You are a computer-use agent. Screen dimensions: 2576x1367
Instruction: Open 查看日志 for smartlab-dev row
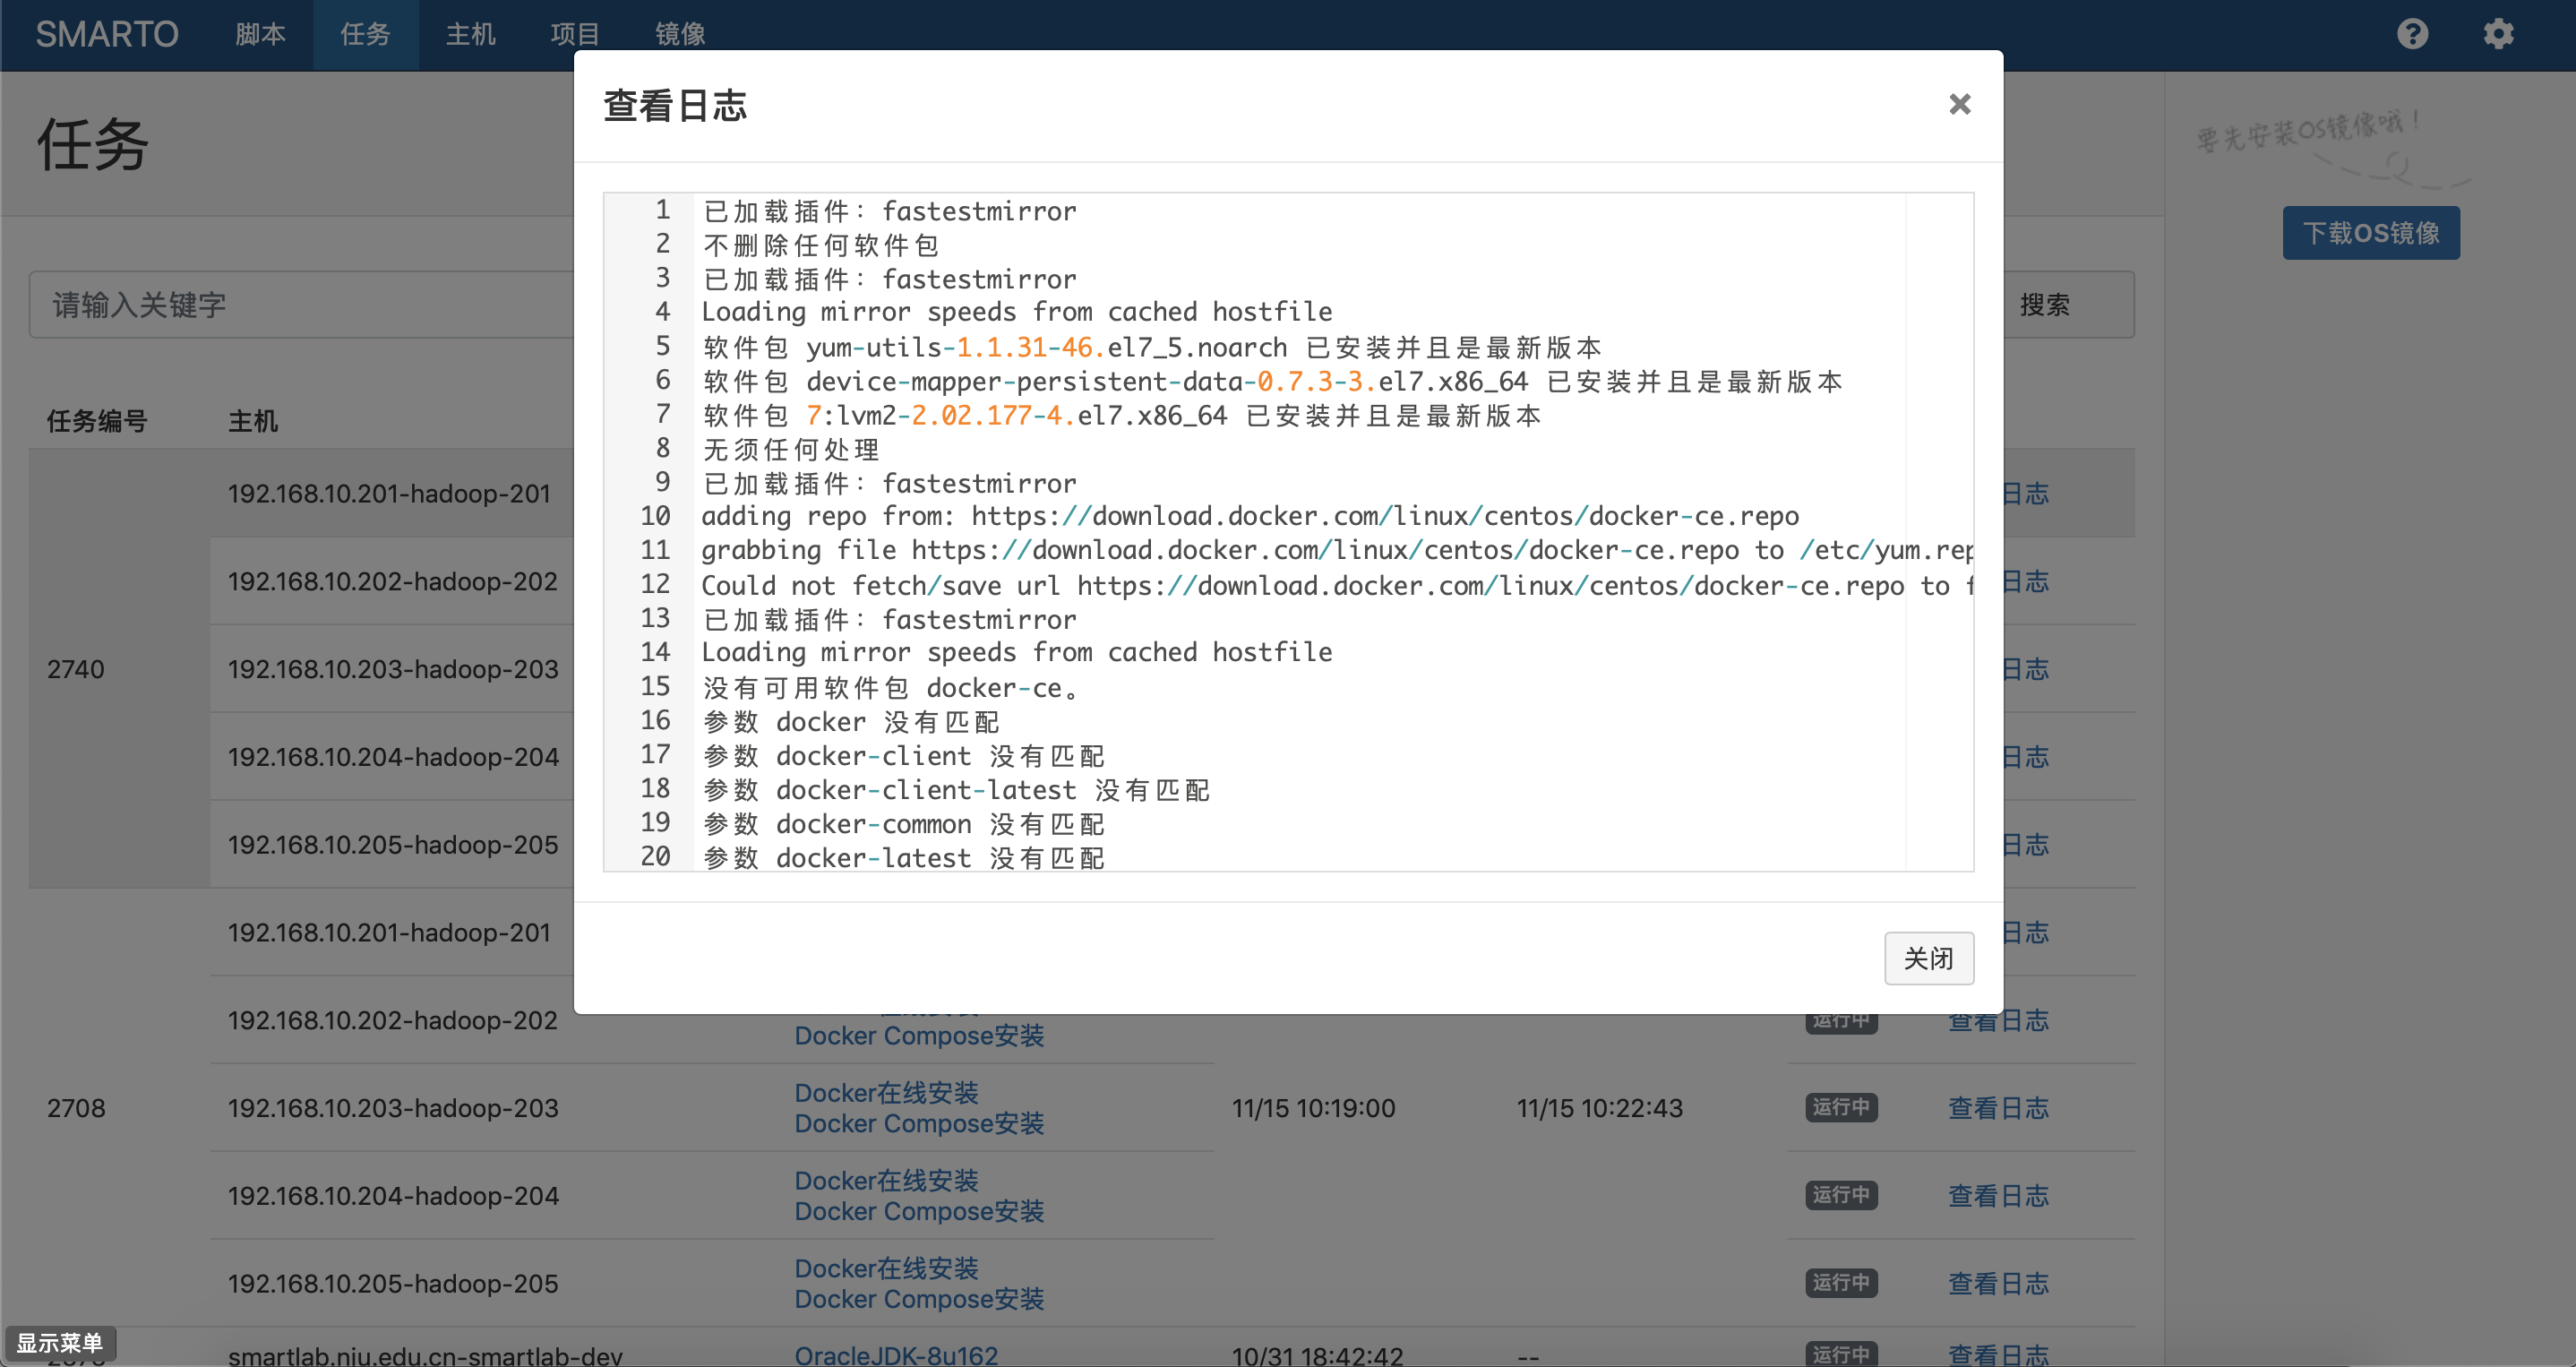click(1998, 1355)
